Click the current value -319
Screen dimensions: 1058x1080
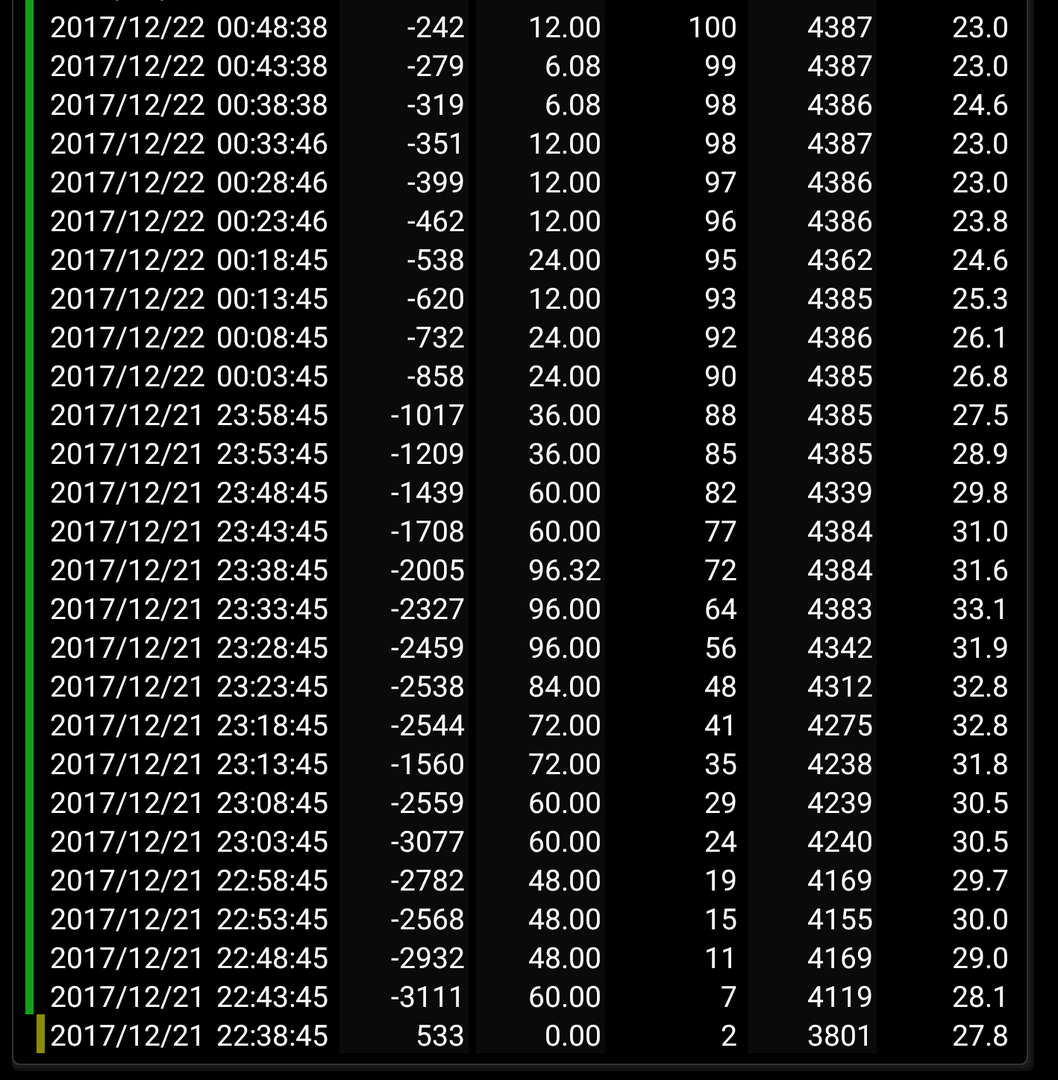435,105
